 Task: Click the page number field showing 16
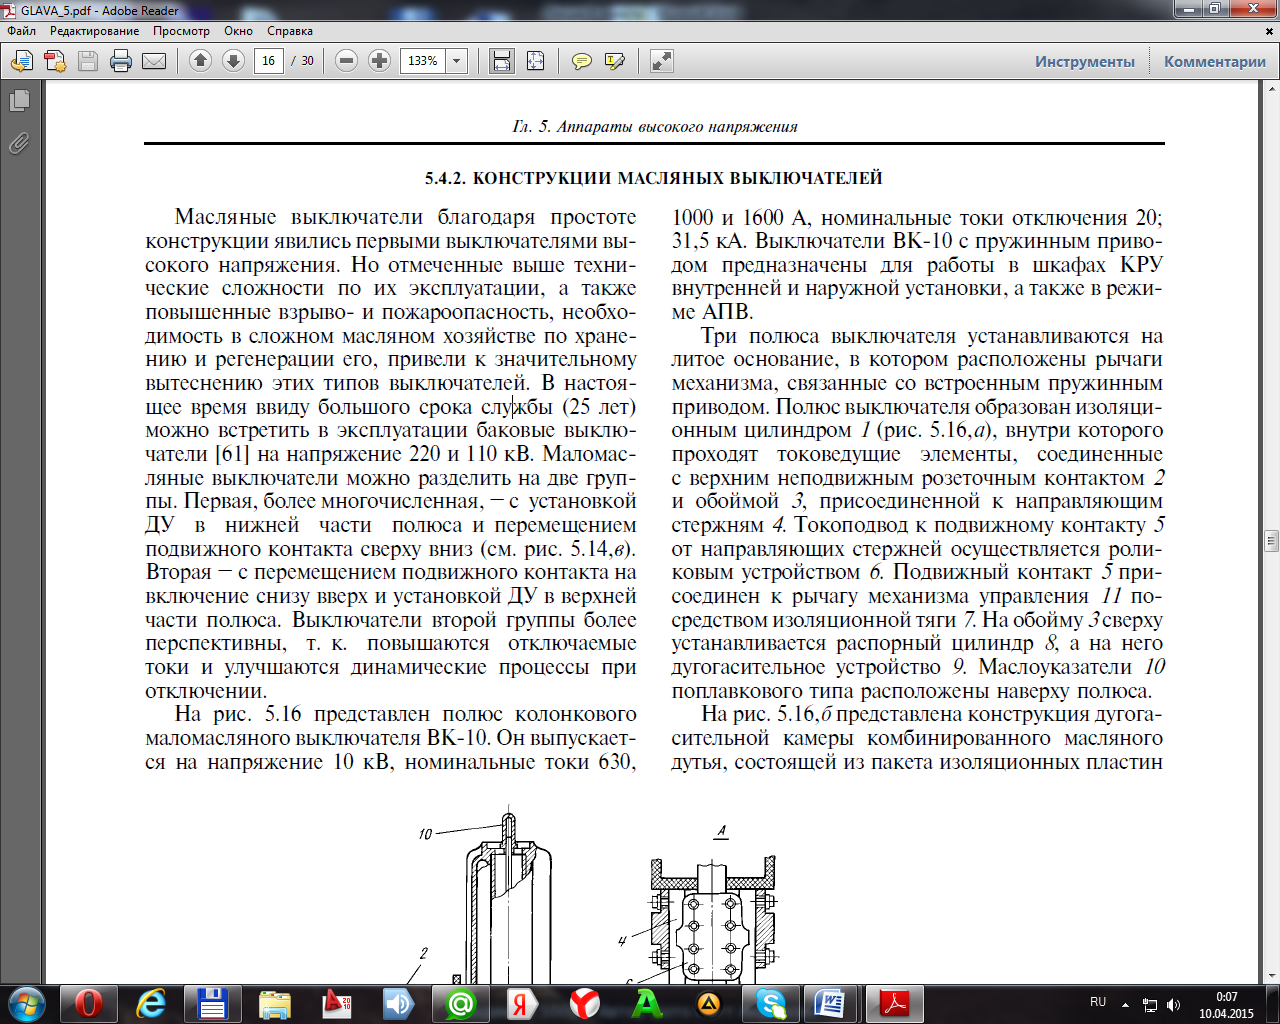click(268, 61)
